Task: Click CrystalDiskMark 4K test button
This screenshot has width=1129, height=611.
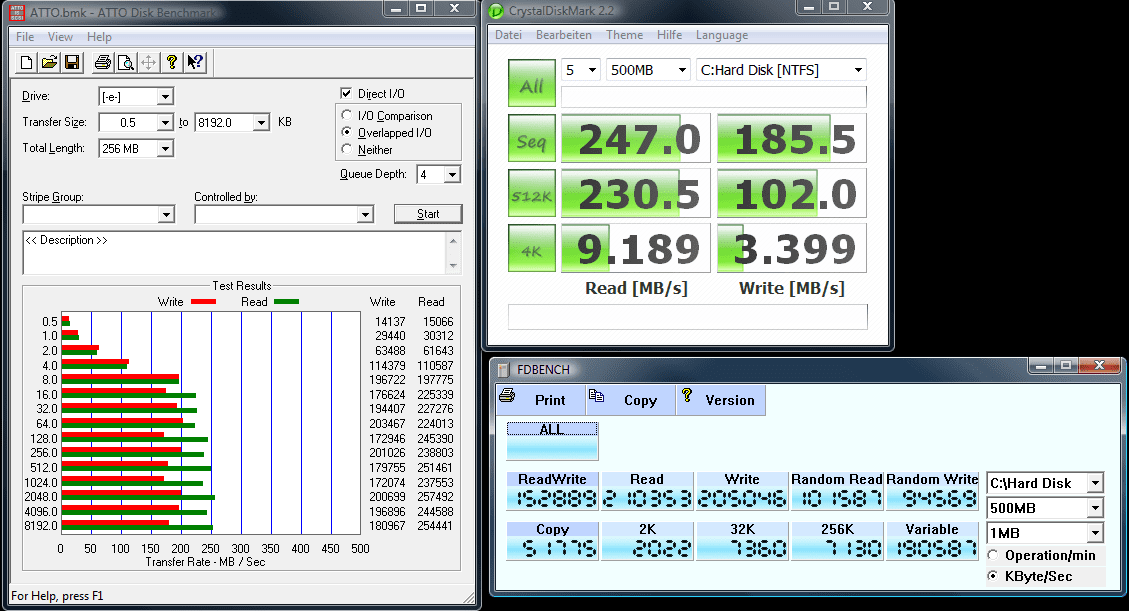Action: click(x=532, y=248)
